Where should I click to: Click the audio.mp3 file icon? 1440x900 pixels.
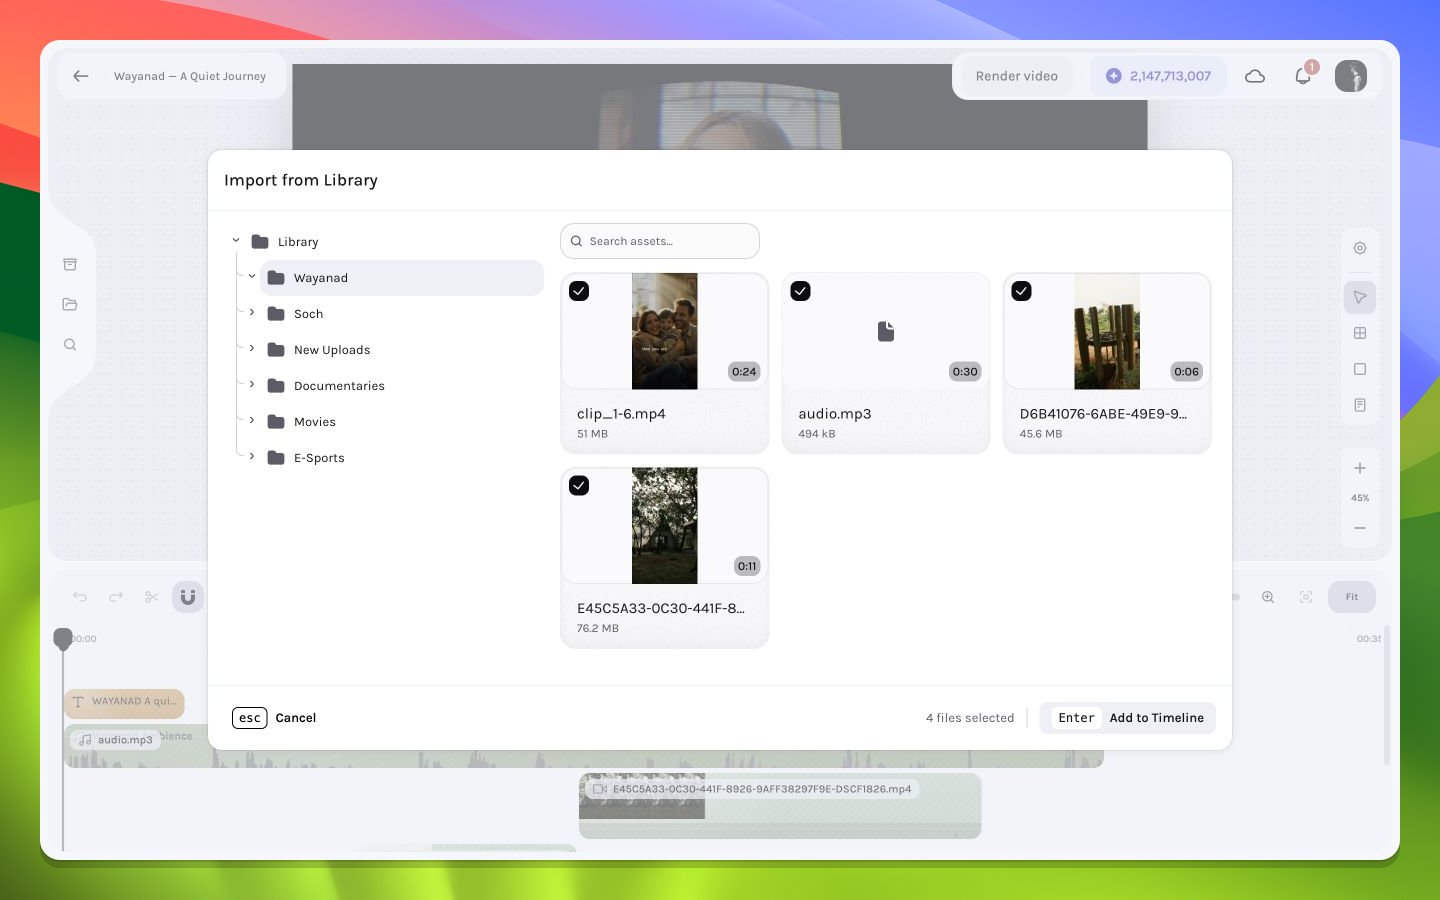[x=886, y=331]
